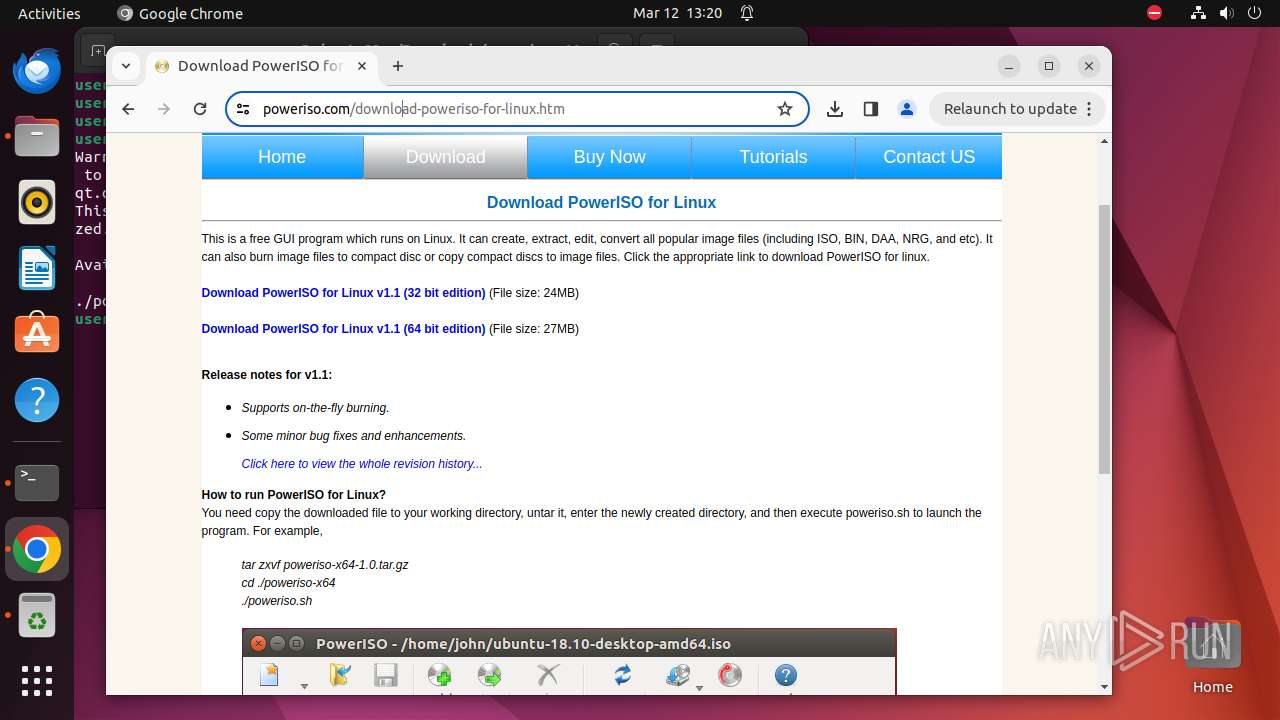Click the page scrollbar down arrow
The image size is (1280, 720).
(x=1104, y=687)
